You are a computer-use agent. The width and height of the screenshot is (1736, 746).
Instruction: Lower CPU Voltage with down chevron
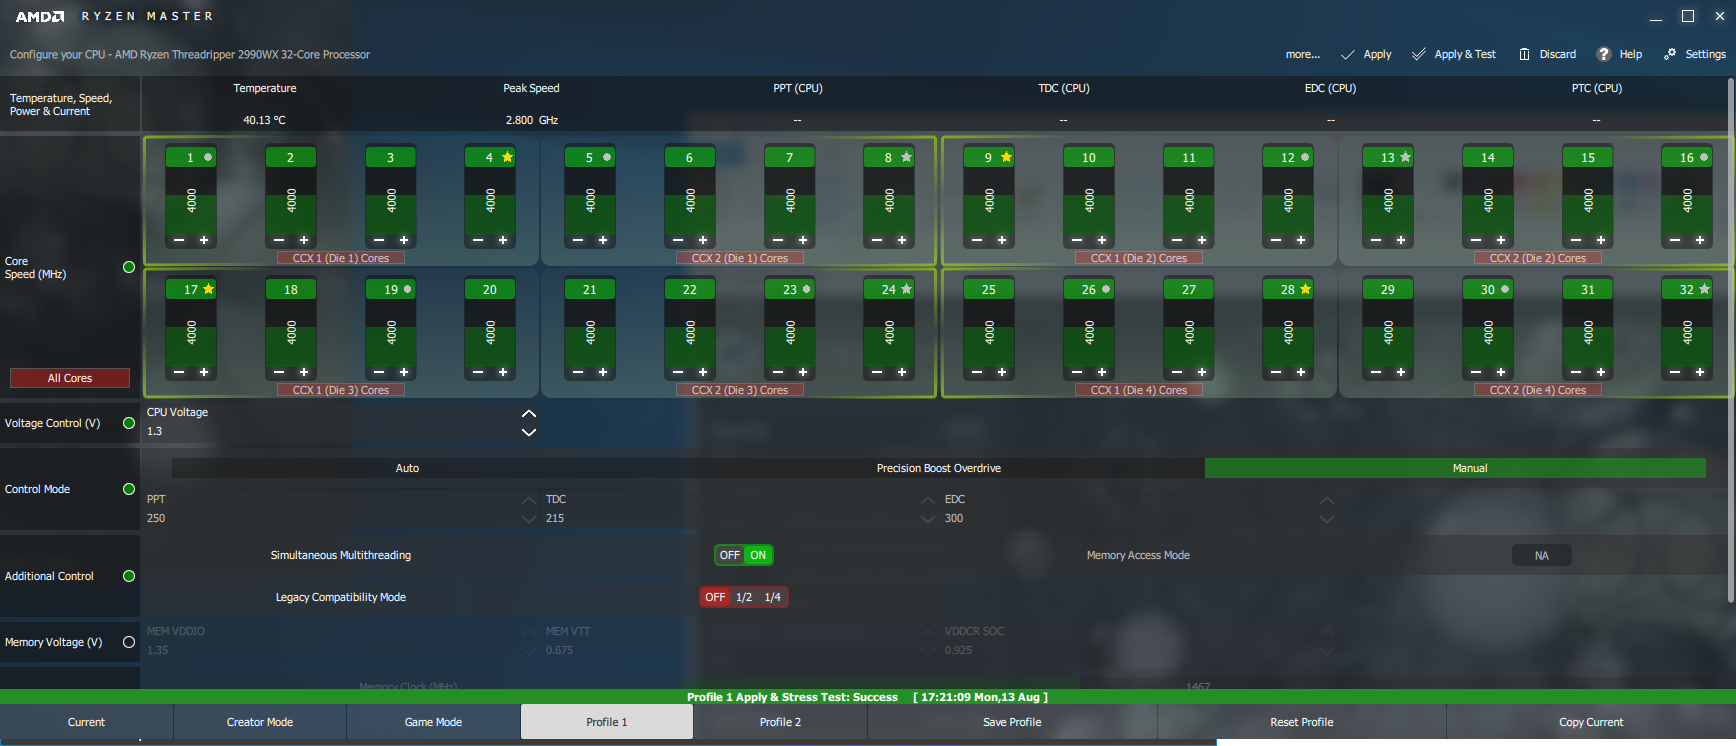(x=529, y=432)
